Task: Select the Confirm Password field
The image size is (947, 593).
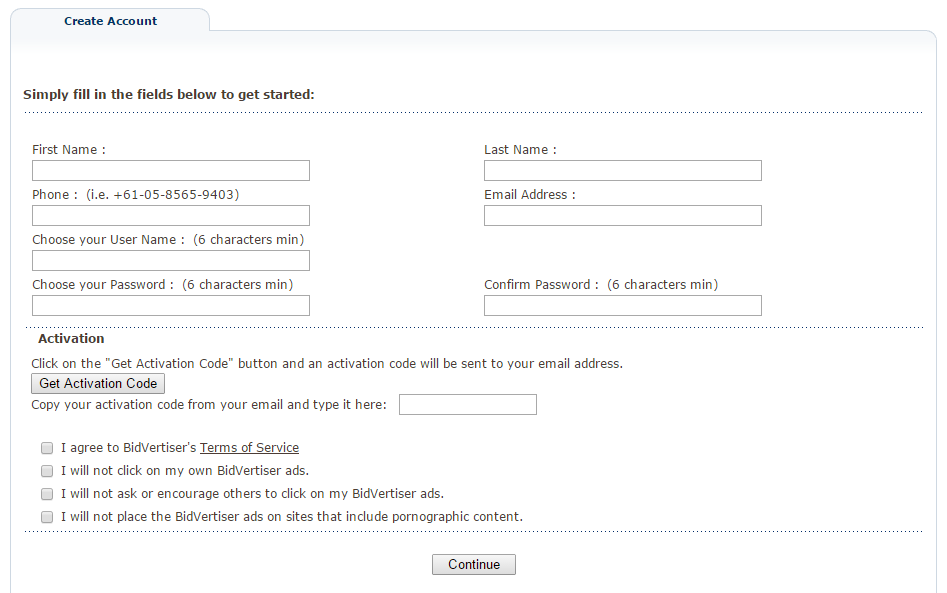Action: [622, 306]
